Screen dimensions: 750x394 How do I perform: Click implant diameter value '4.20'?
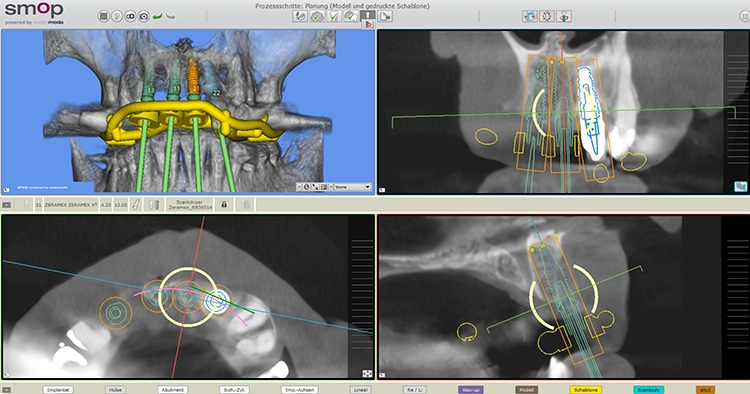[x=106, y=205]
